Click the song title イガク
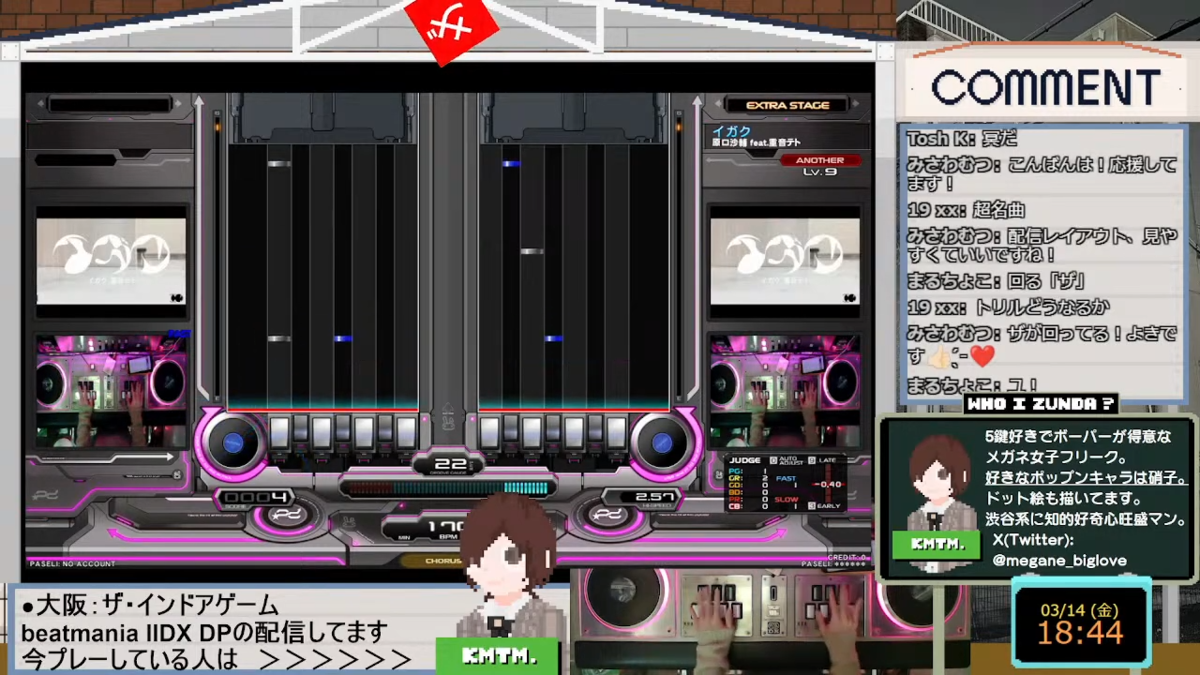Image resolution: width=1200 pixels, height=675 pixels. coord(731,130)
